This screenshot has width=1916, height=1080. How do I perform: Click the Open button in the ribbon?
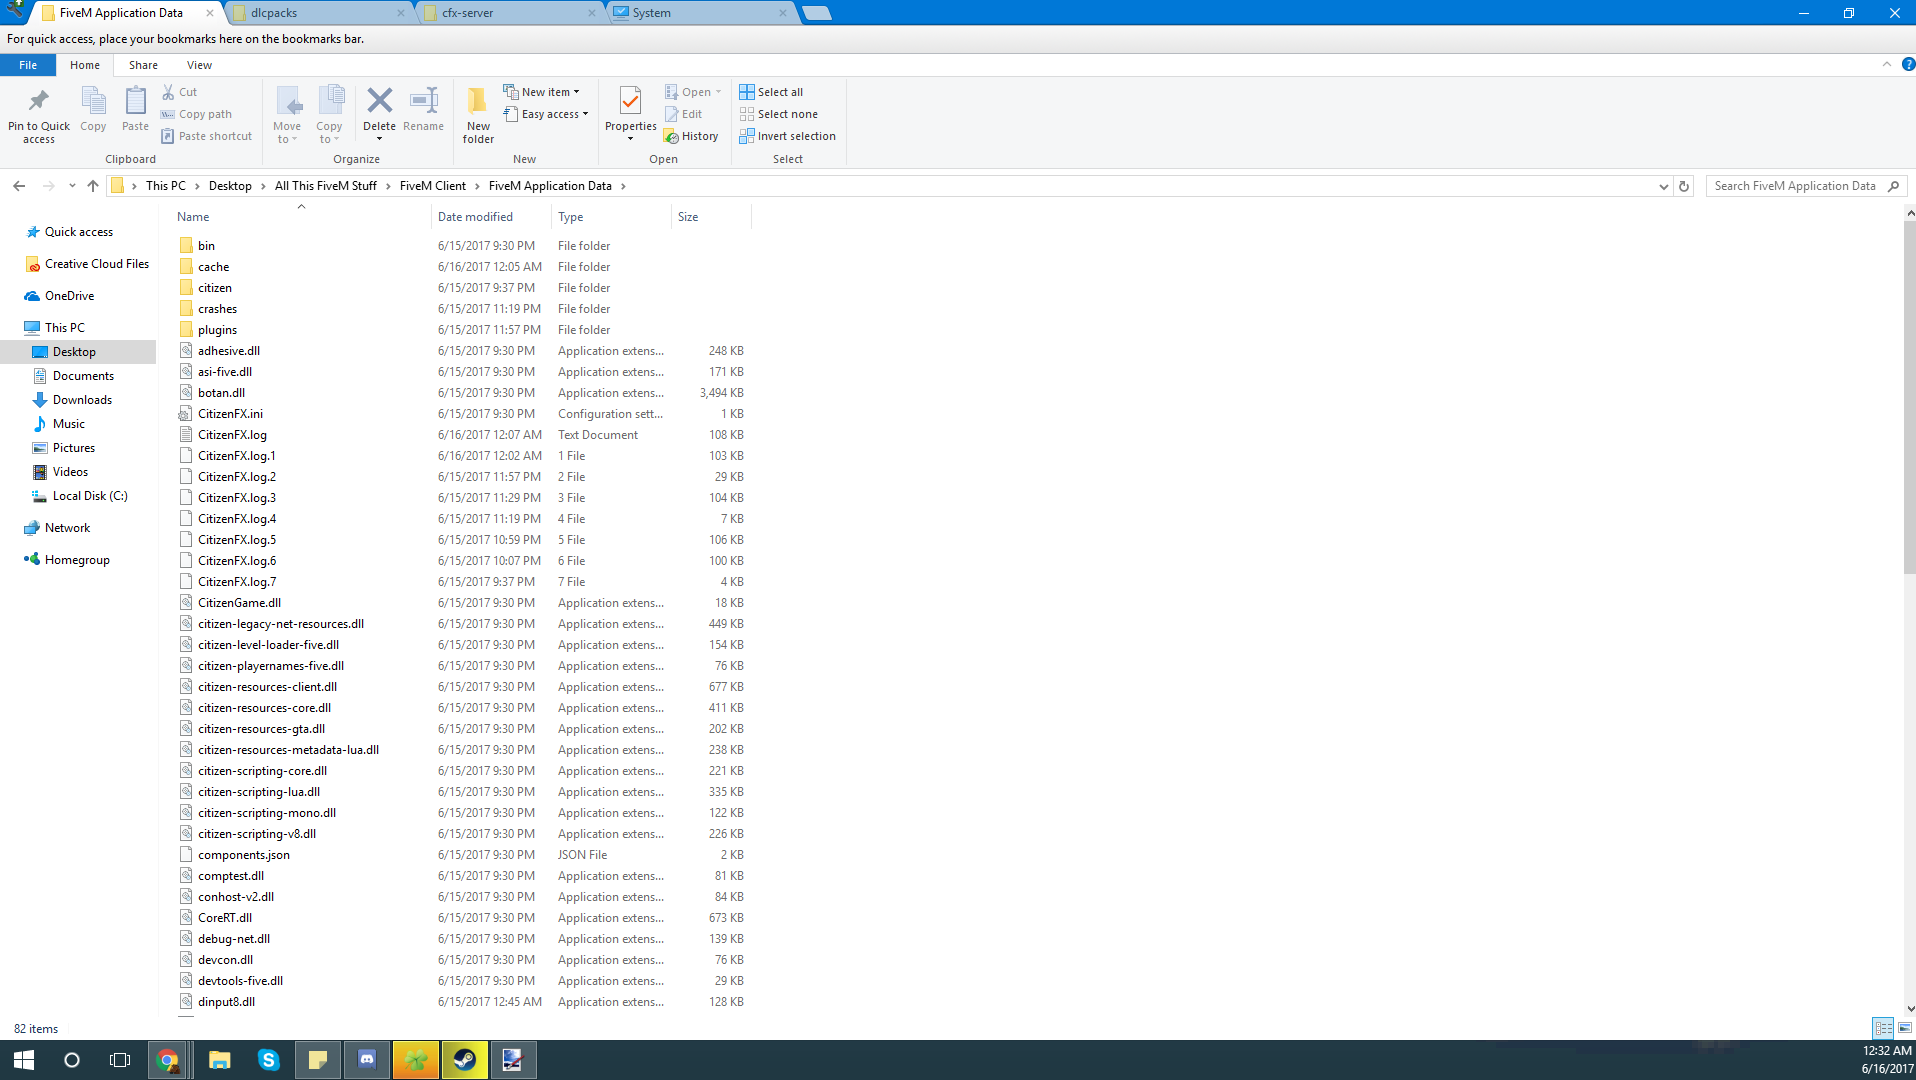693,92
